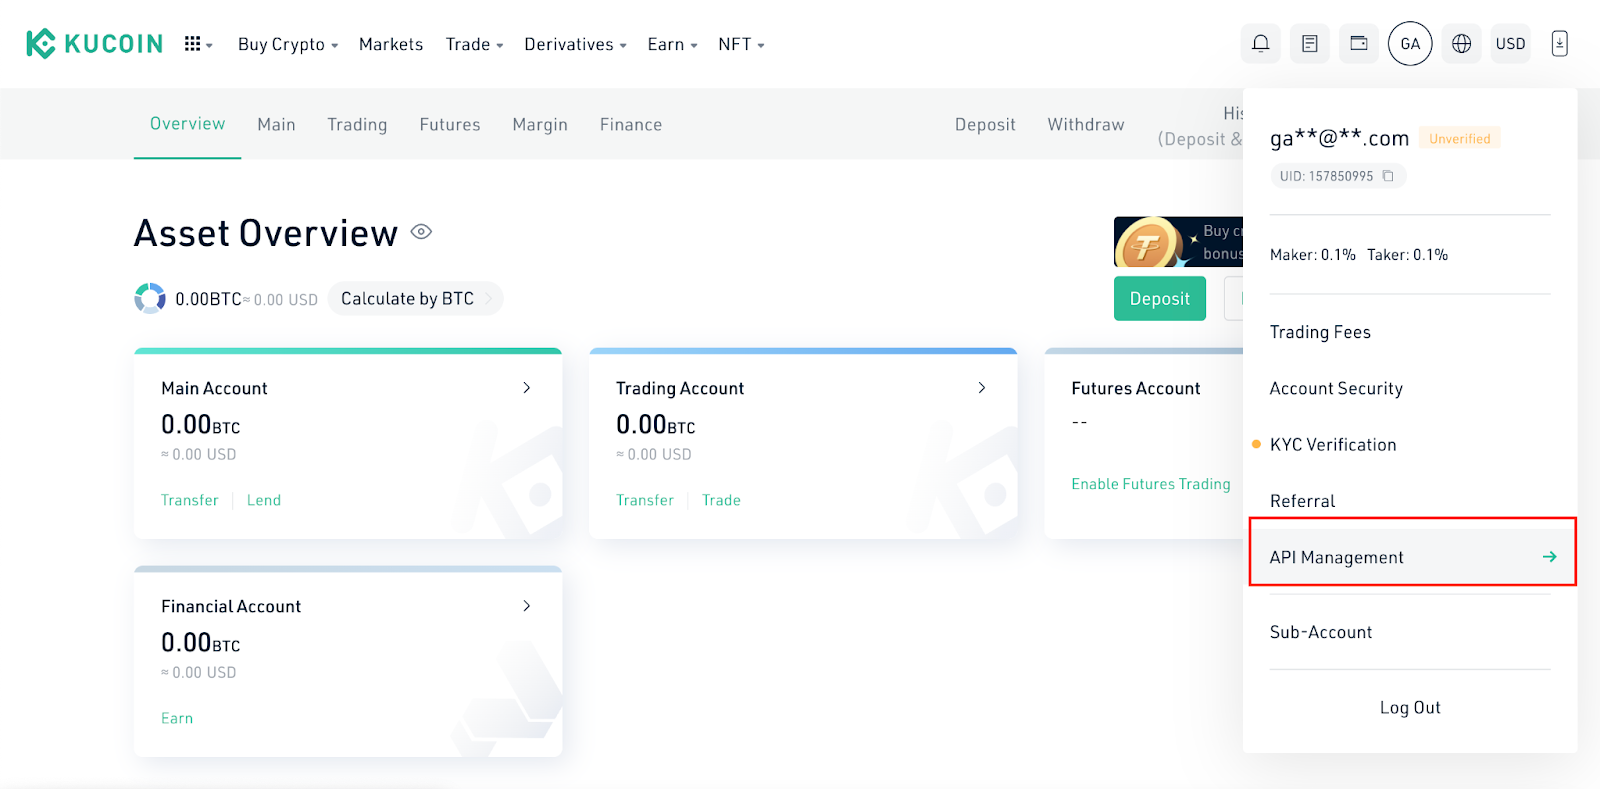Open Main Account details chevron
The width and height of the screenshot is (1600, 789).
527,388
